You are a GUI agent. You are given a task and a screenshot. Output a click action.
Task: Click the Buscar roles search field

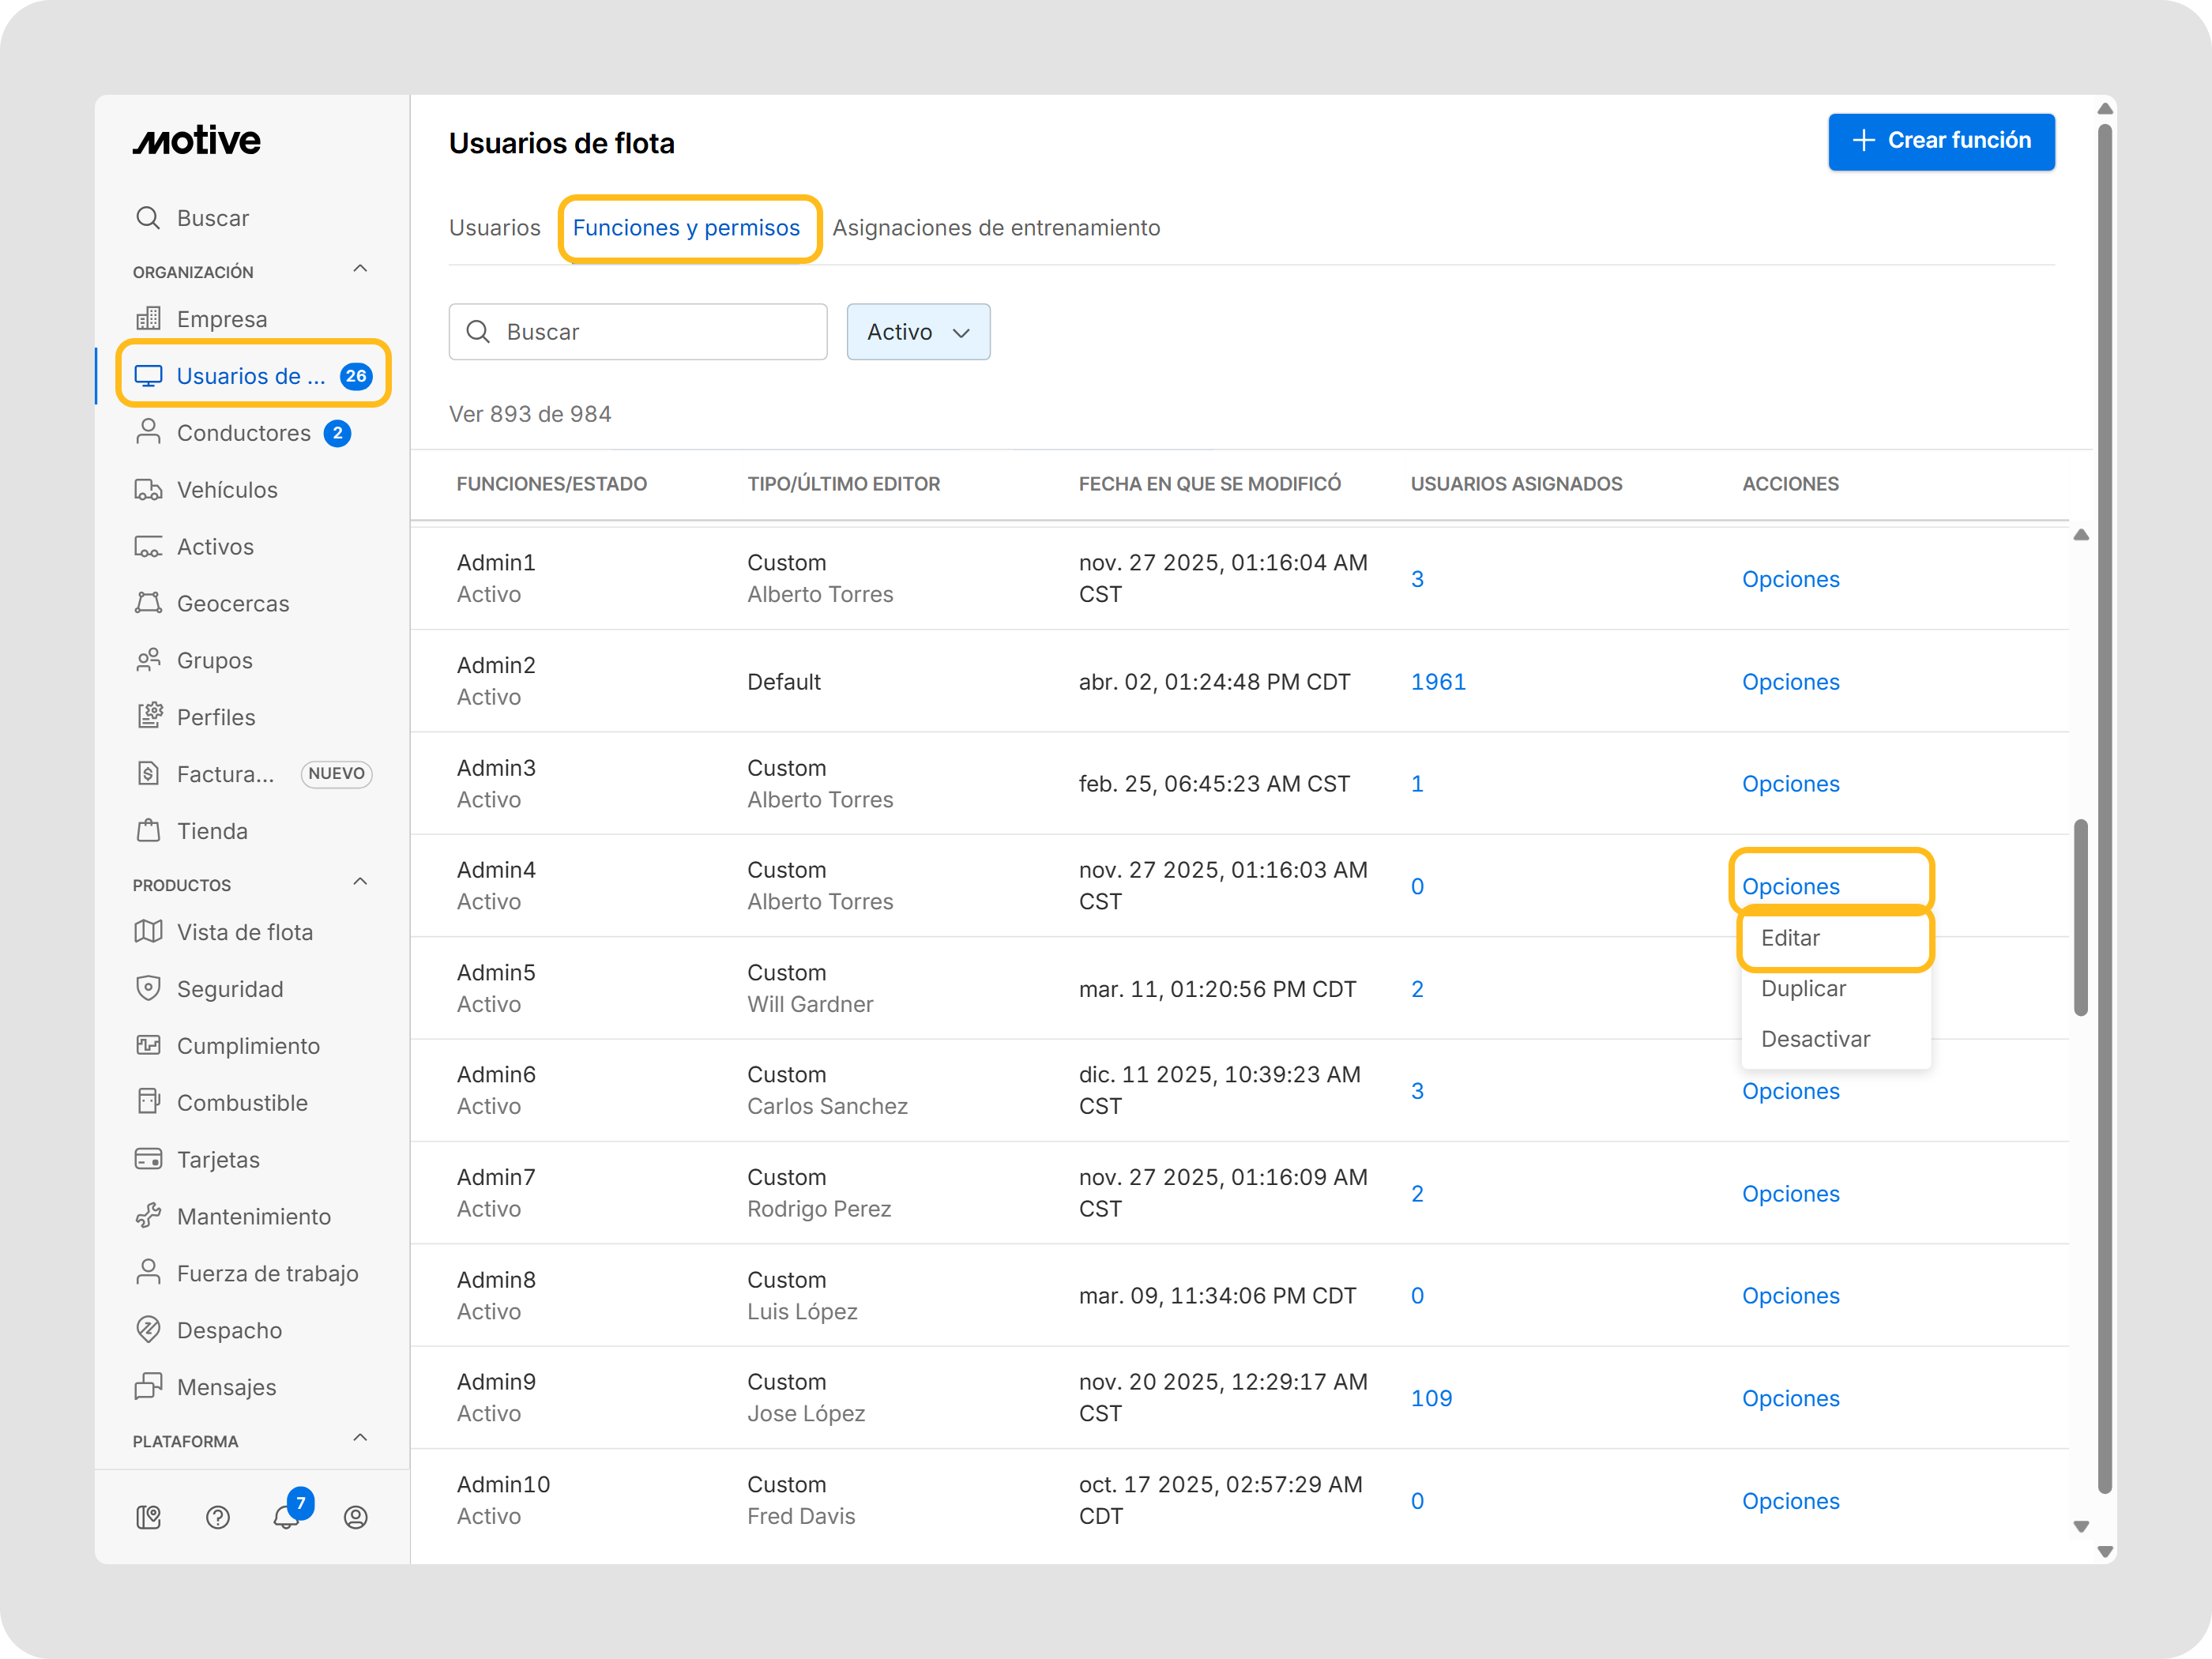(650, 332)
